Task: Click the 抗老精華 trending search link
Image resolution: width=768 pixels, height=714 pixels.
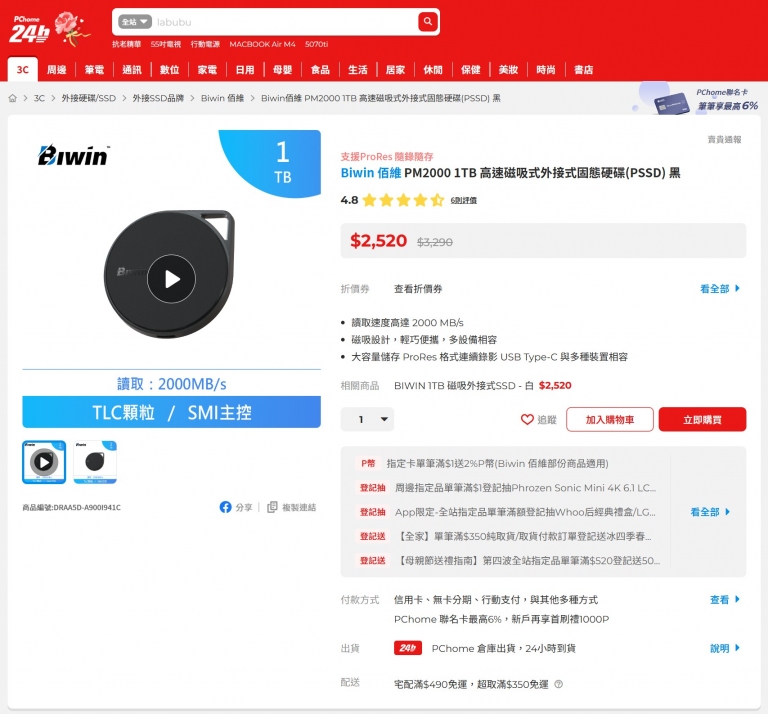Action: pos(126,44)
